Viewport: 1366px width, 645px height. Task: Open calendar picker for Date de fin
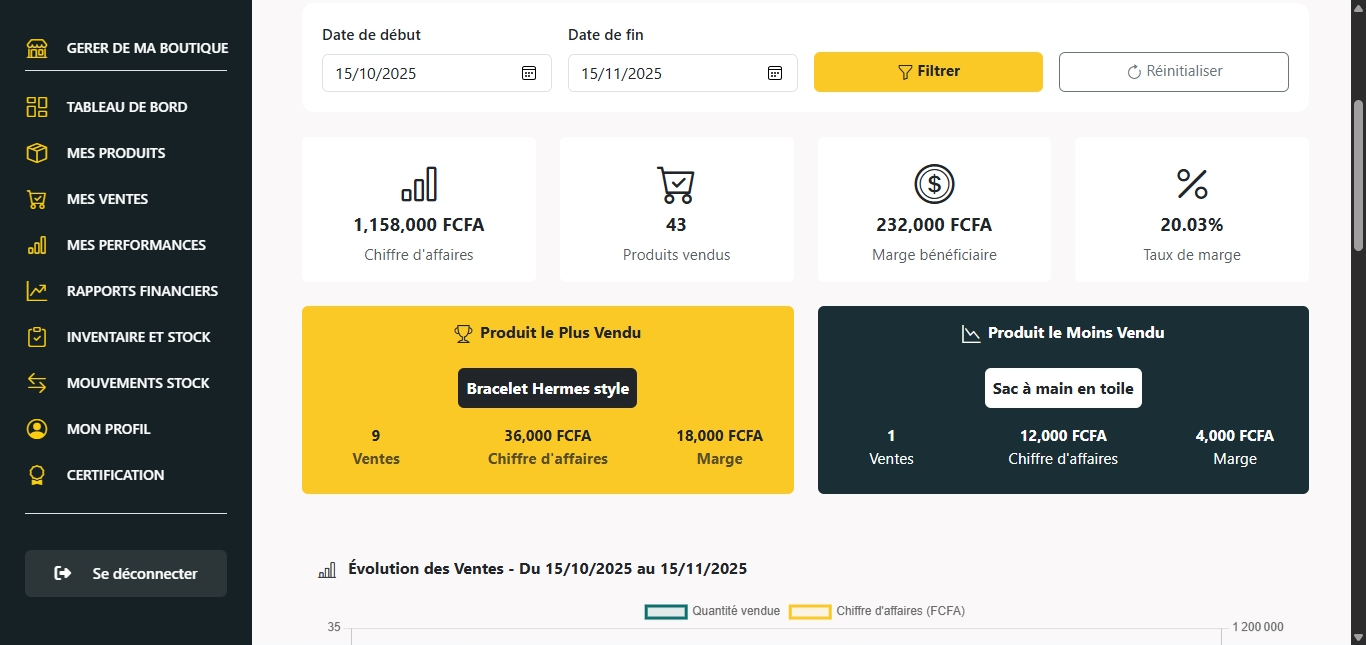pyautogui.click(x=775, y=73)
